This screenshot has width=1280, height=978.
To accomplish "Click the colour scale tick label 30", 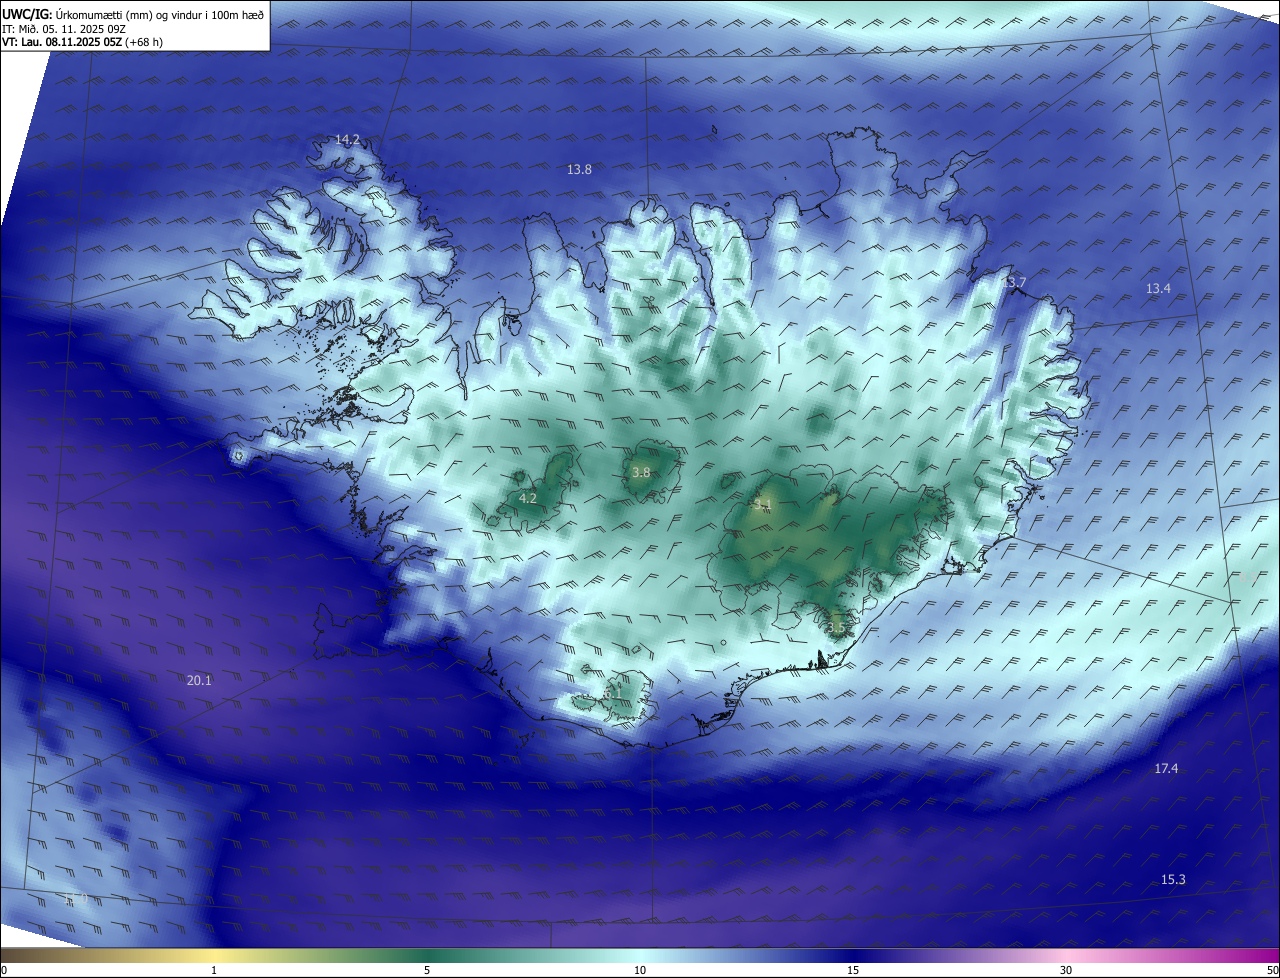I will [x=1066, y=970].
